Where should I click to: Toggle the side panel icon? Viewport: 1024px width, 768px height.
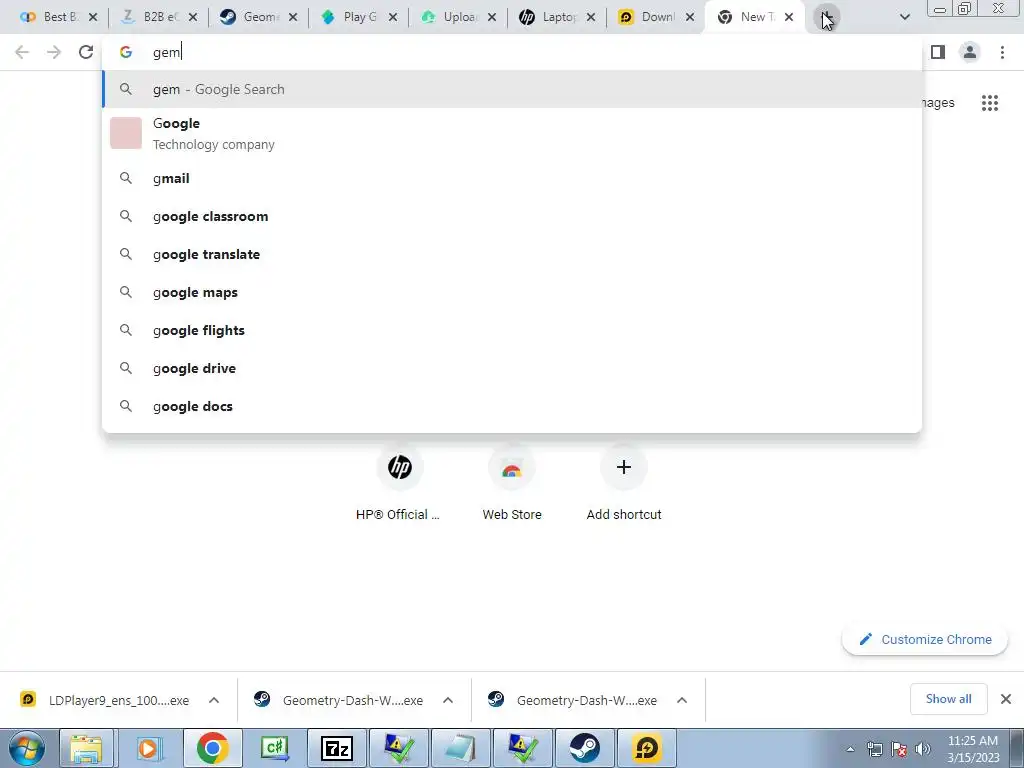(x=938, y=52)
